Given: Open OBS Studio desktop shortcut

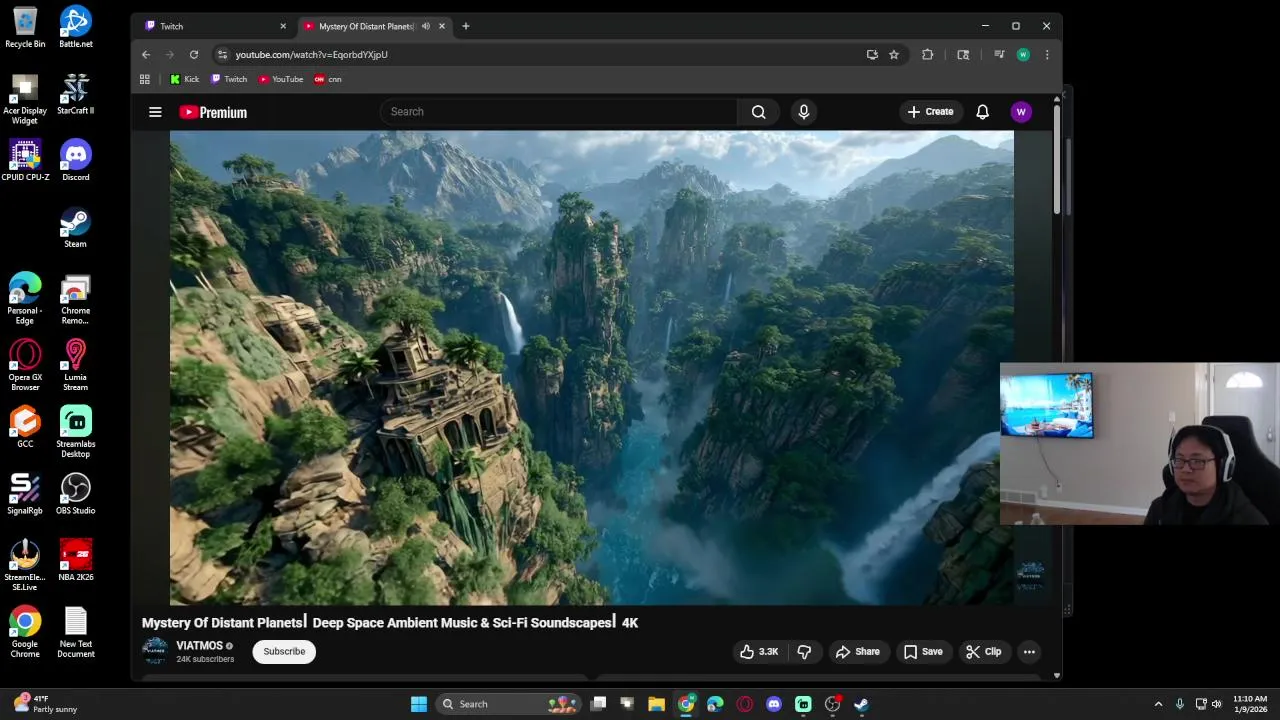Looking at the screenshot, I should tap(75, 495).
